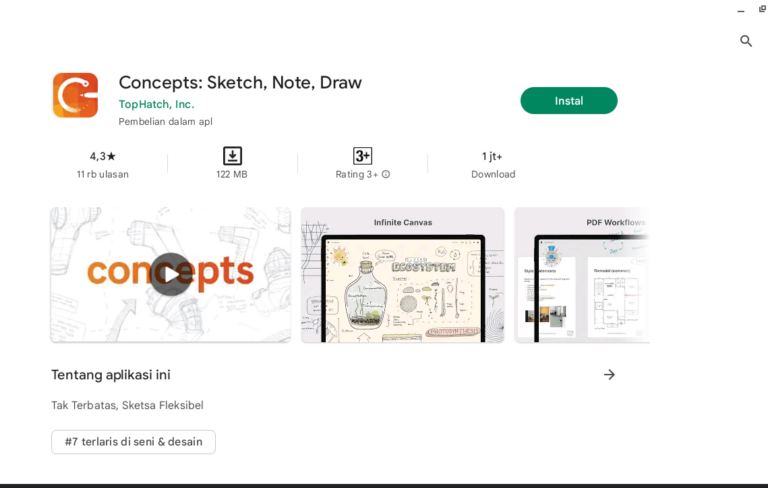Image resolution: width=768 pixels, height=488 pixels.
Task: Play the Concepts promo video
Action: point(170,274)
